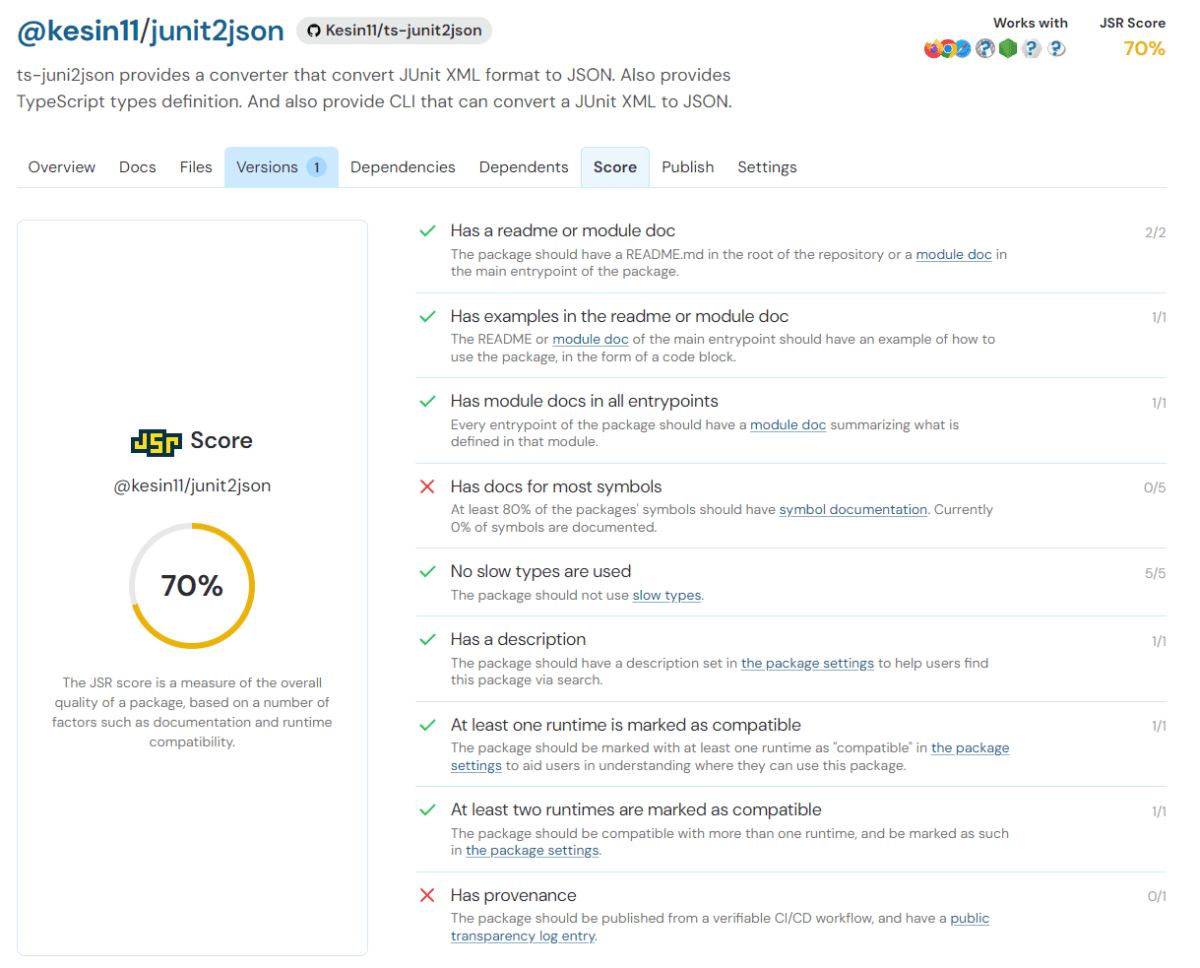The height and width of the screenshot is (968, 1200).
Task: Open the Overview tab
Action: 62,167
